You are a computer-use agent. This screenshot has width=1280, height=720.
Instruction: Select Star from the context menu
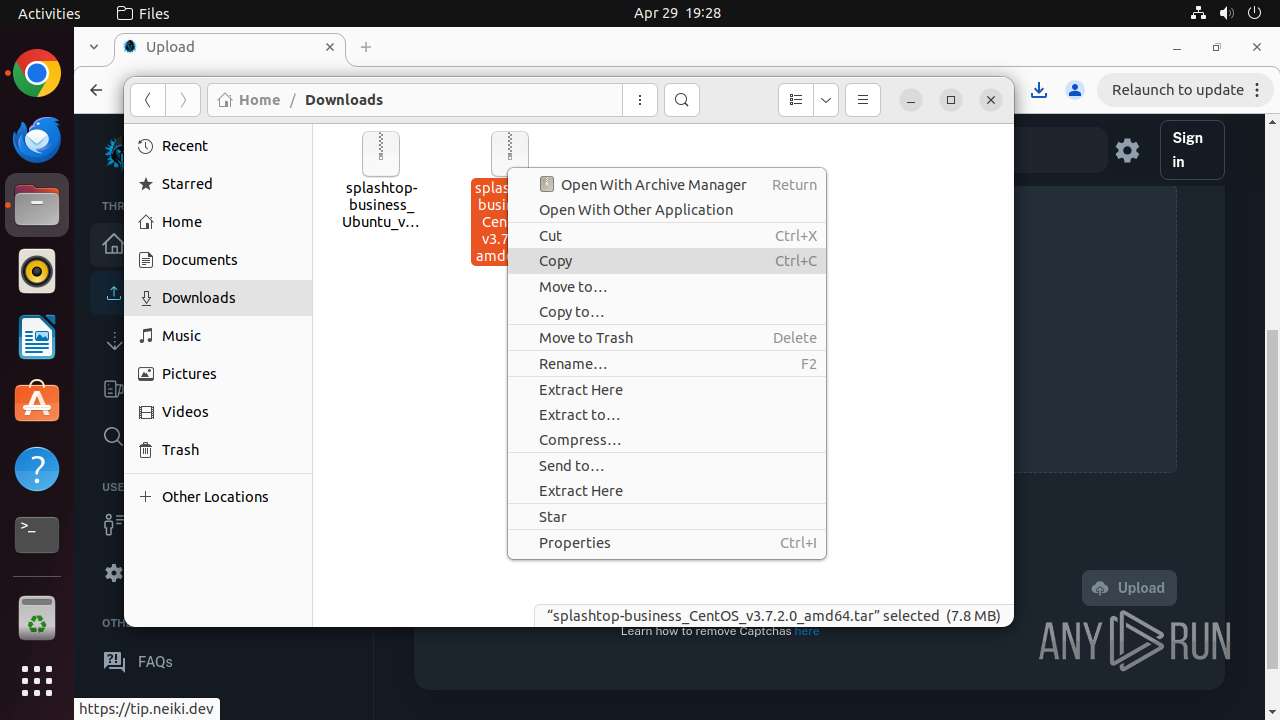[667, 517]
